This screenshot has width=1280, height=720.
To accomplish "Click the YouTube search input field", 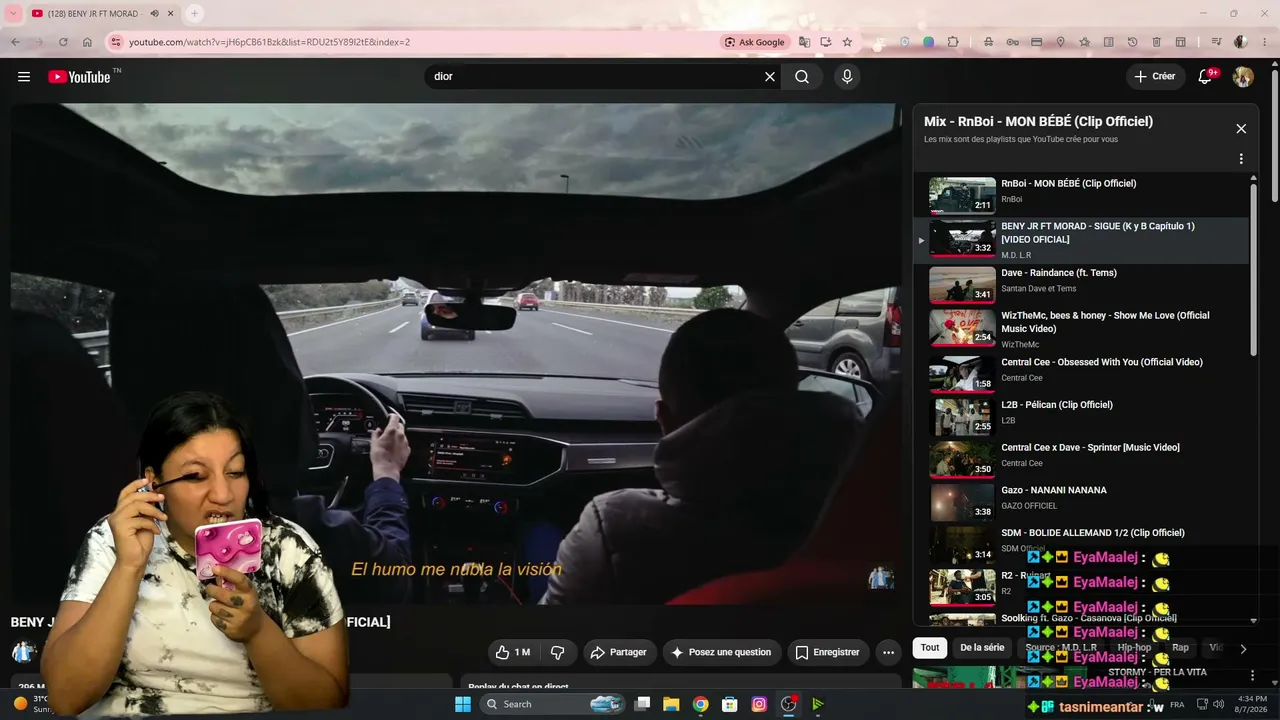I will tap(595, 77).
